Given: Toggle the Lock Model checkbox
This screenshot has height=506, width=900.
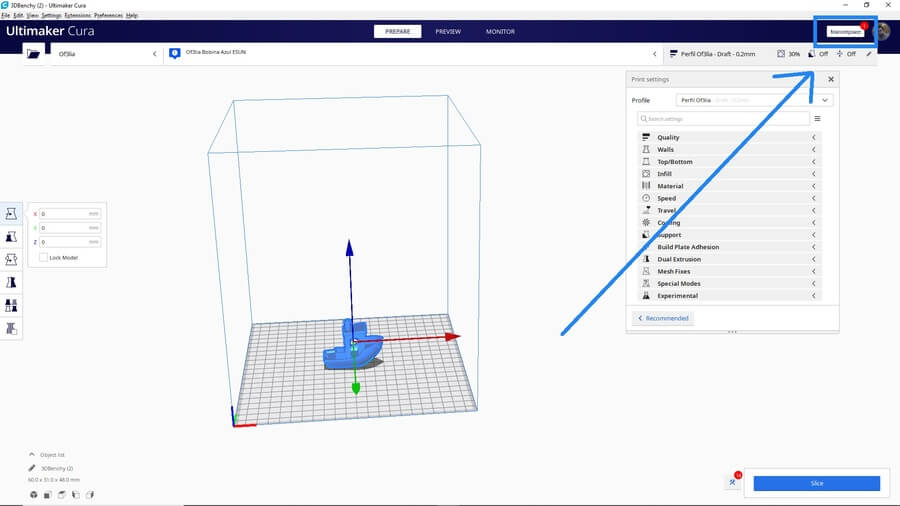Looking at the screenshot, I should (43, 258).
